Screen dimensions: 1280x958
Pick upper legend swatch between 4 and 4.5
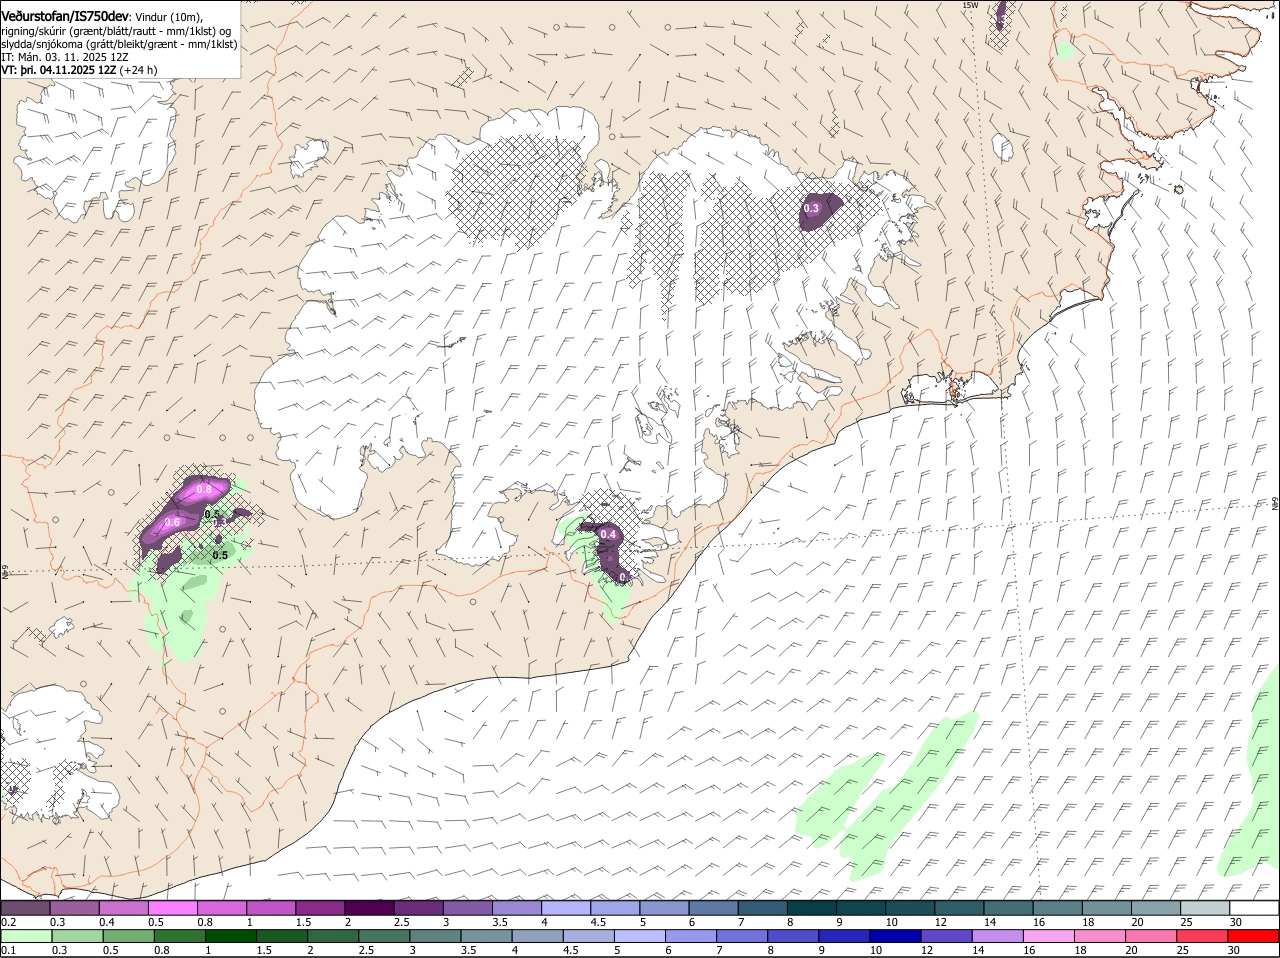tap(566, 908)
